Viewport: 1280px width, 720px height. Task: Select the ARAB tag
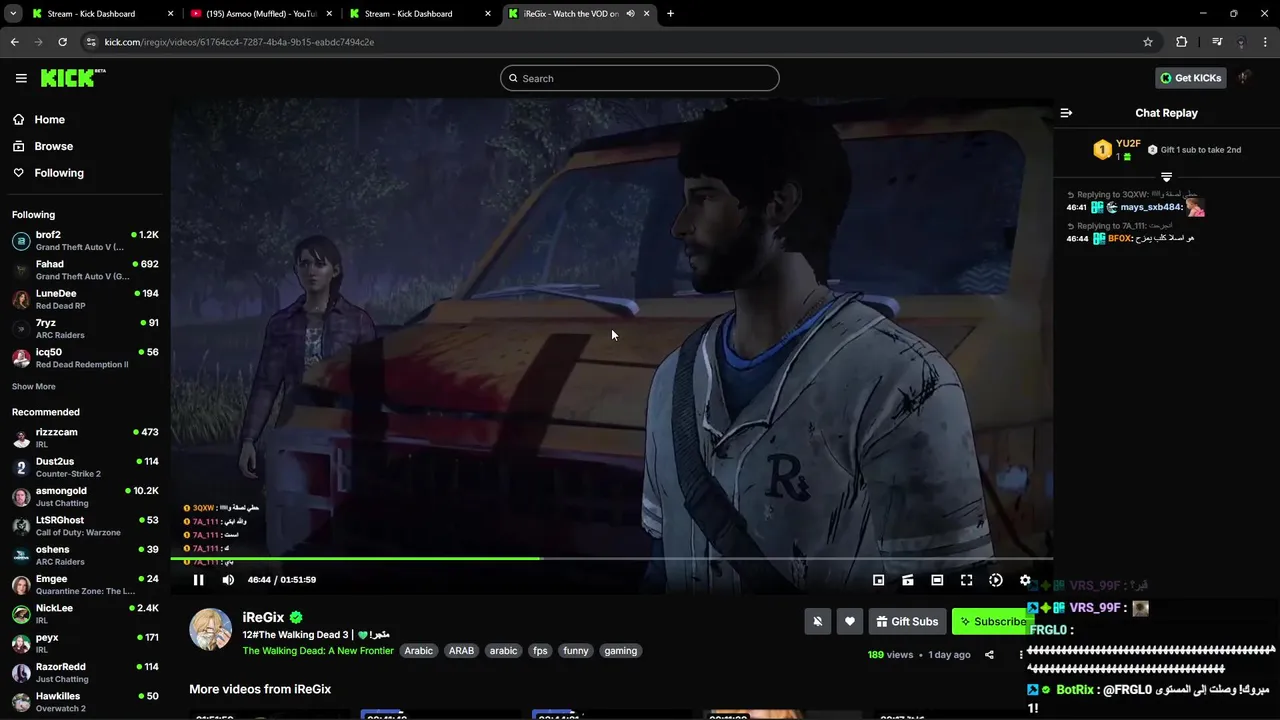point(461,651)
